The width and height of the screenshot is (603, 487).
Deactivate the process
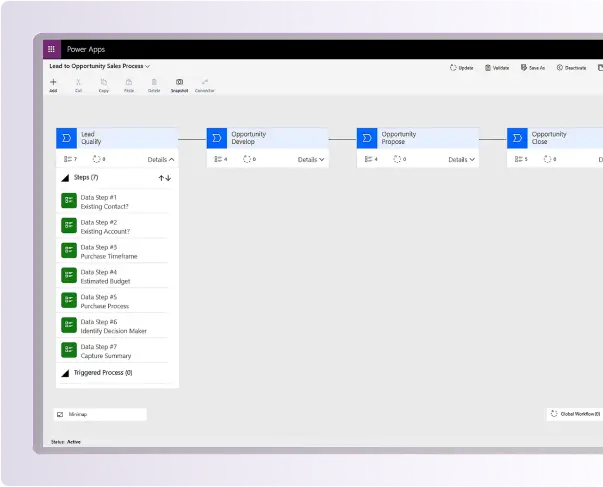pos(571,68)
